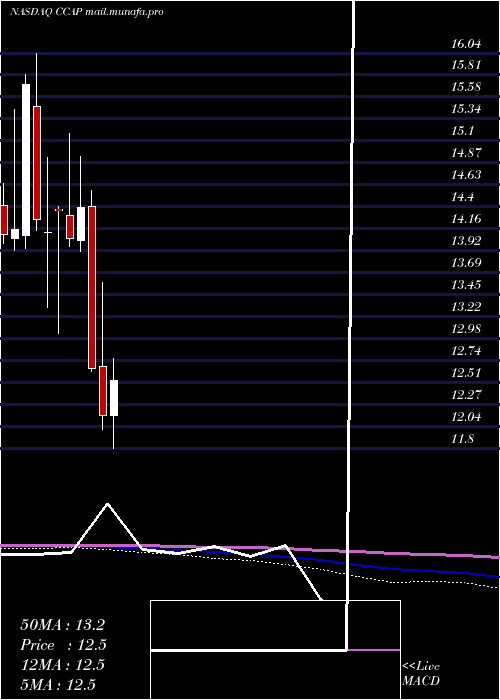
Task: Click the peak of the white MACD line
Action: (108, 504)
